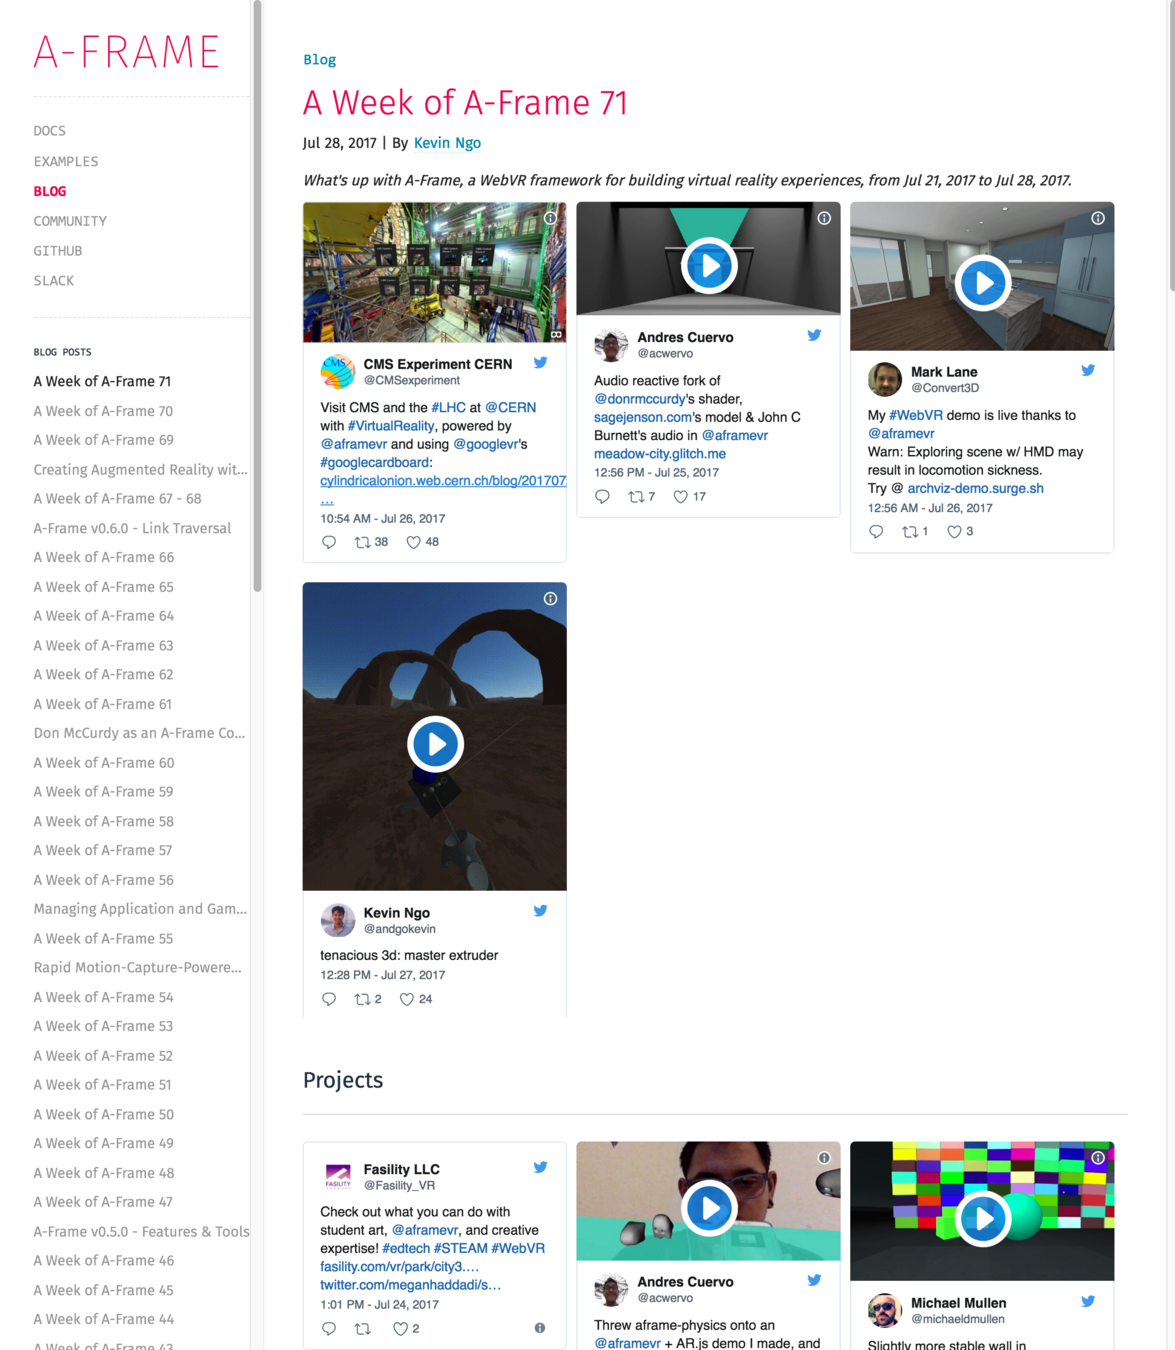
Task: Play Kevin Ngo's tenacious 3d video
Action: point(435,744)
